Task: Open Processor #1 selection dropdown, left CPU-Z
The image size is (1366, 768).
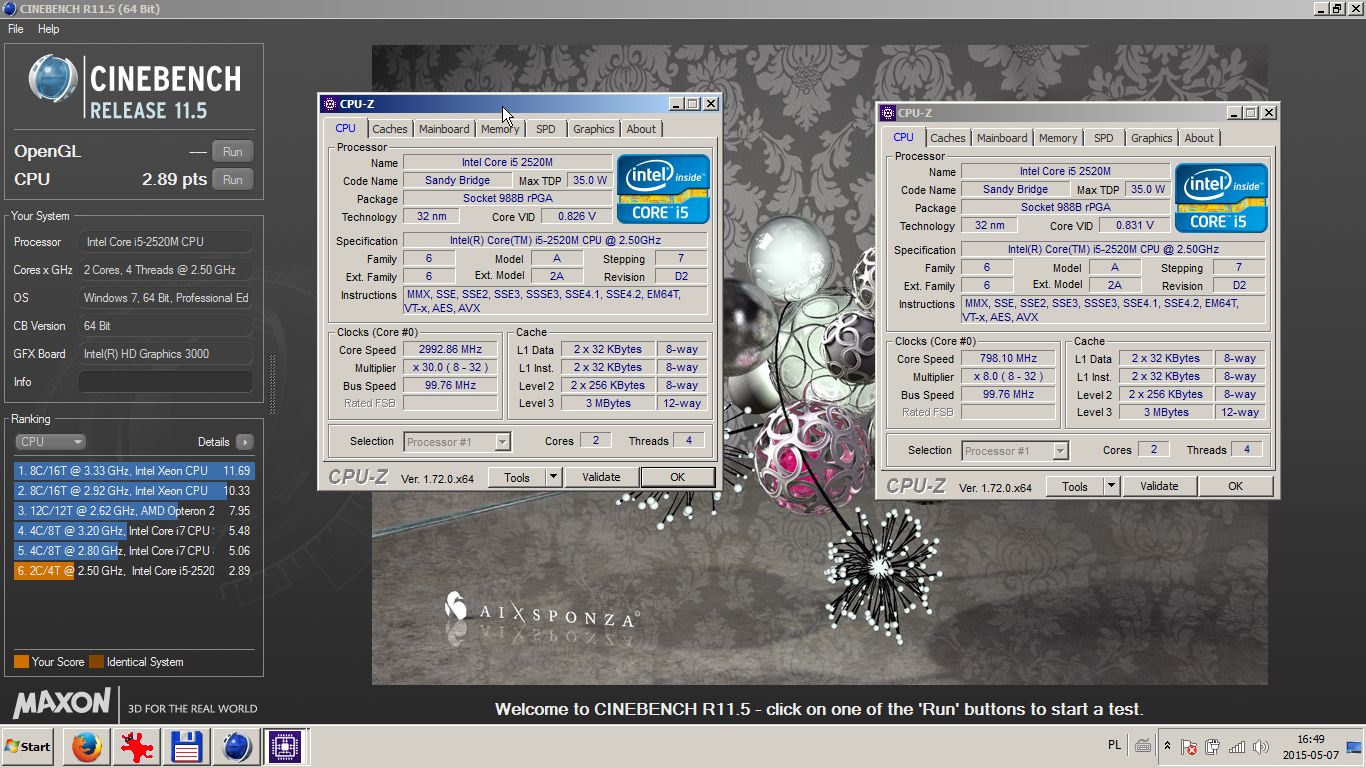Action: [x=457, y=441]
